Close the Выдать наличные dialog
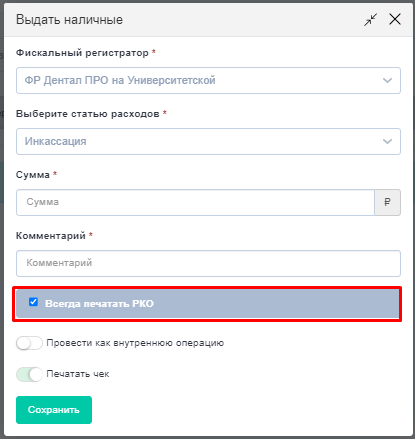 [395, 19]
